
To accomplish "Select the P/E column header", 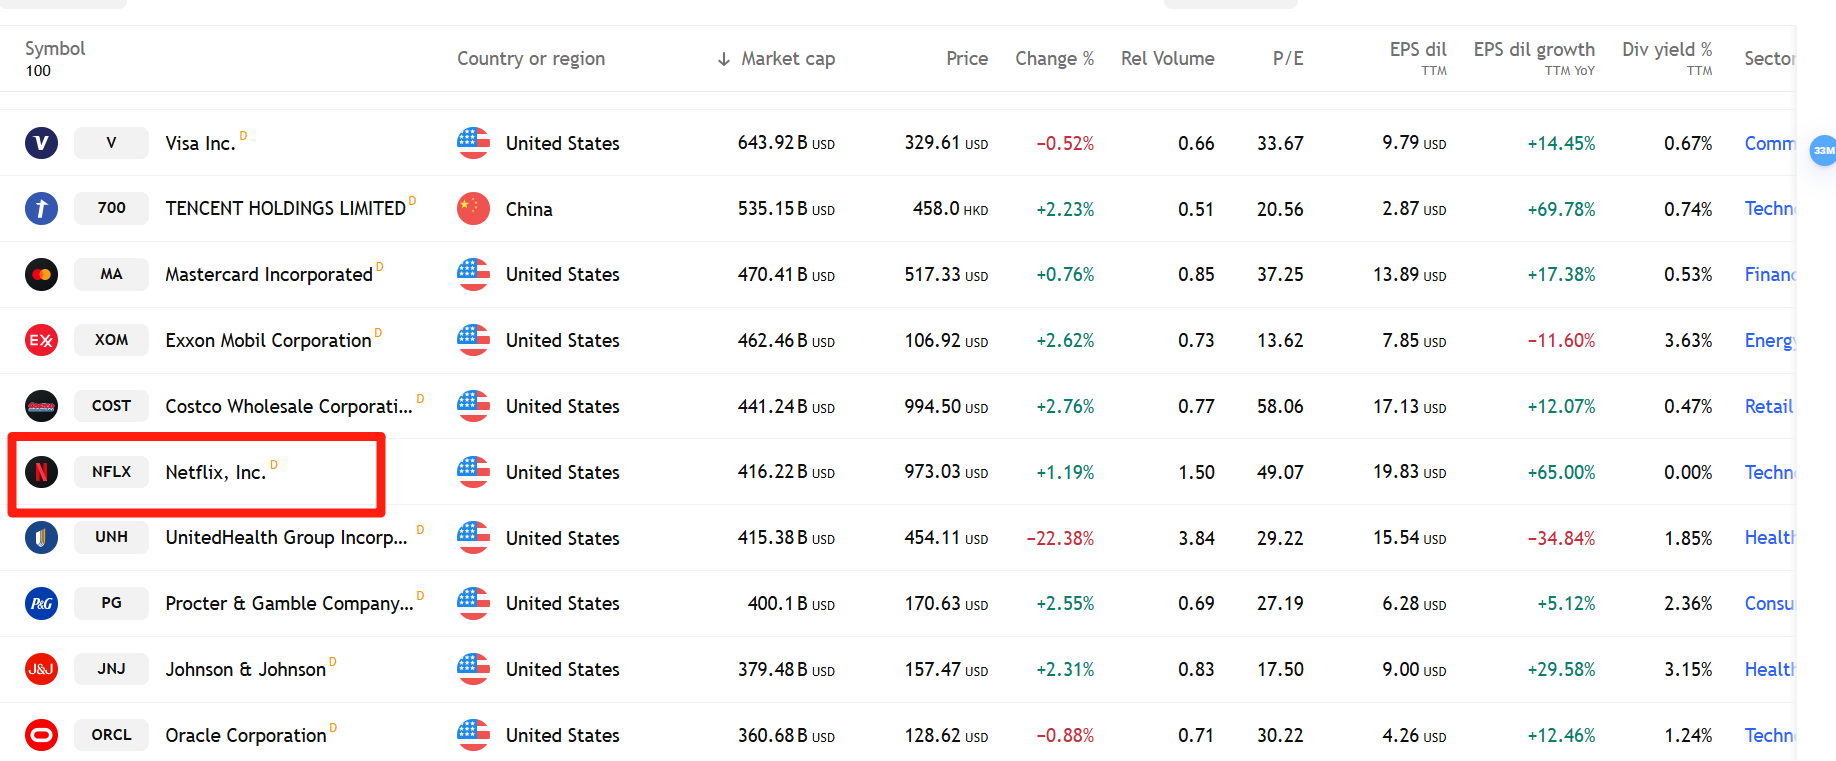I will (1288, 58).
